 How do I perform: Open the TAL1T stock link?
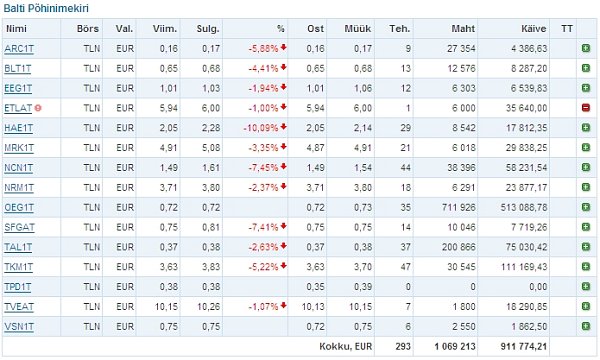pos(18,248)
